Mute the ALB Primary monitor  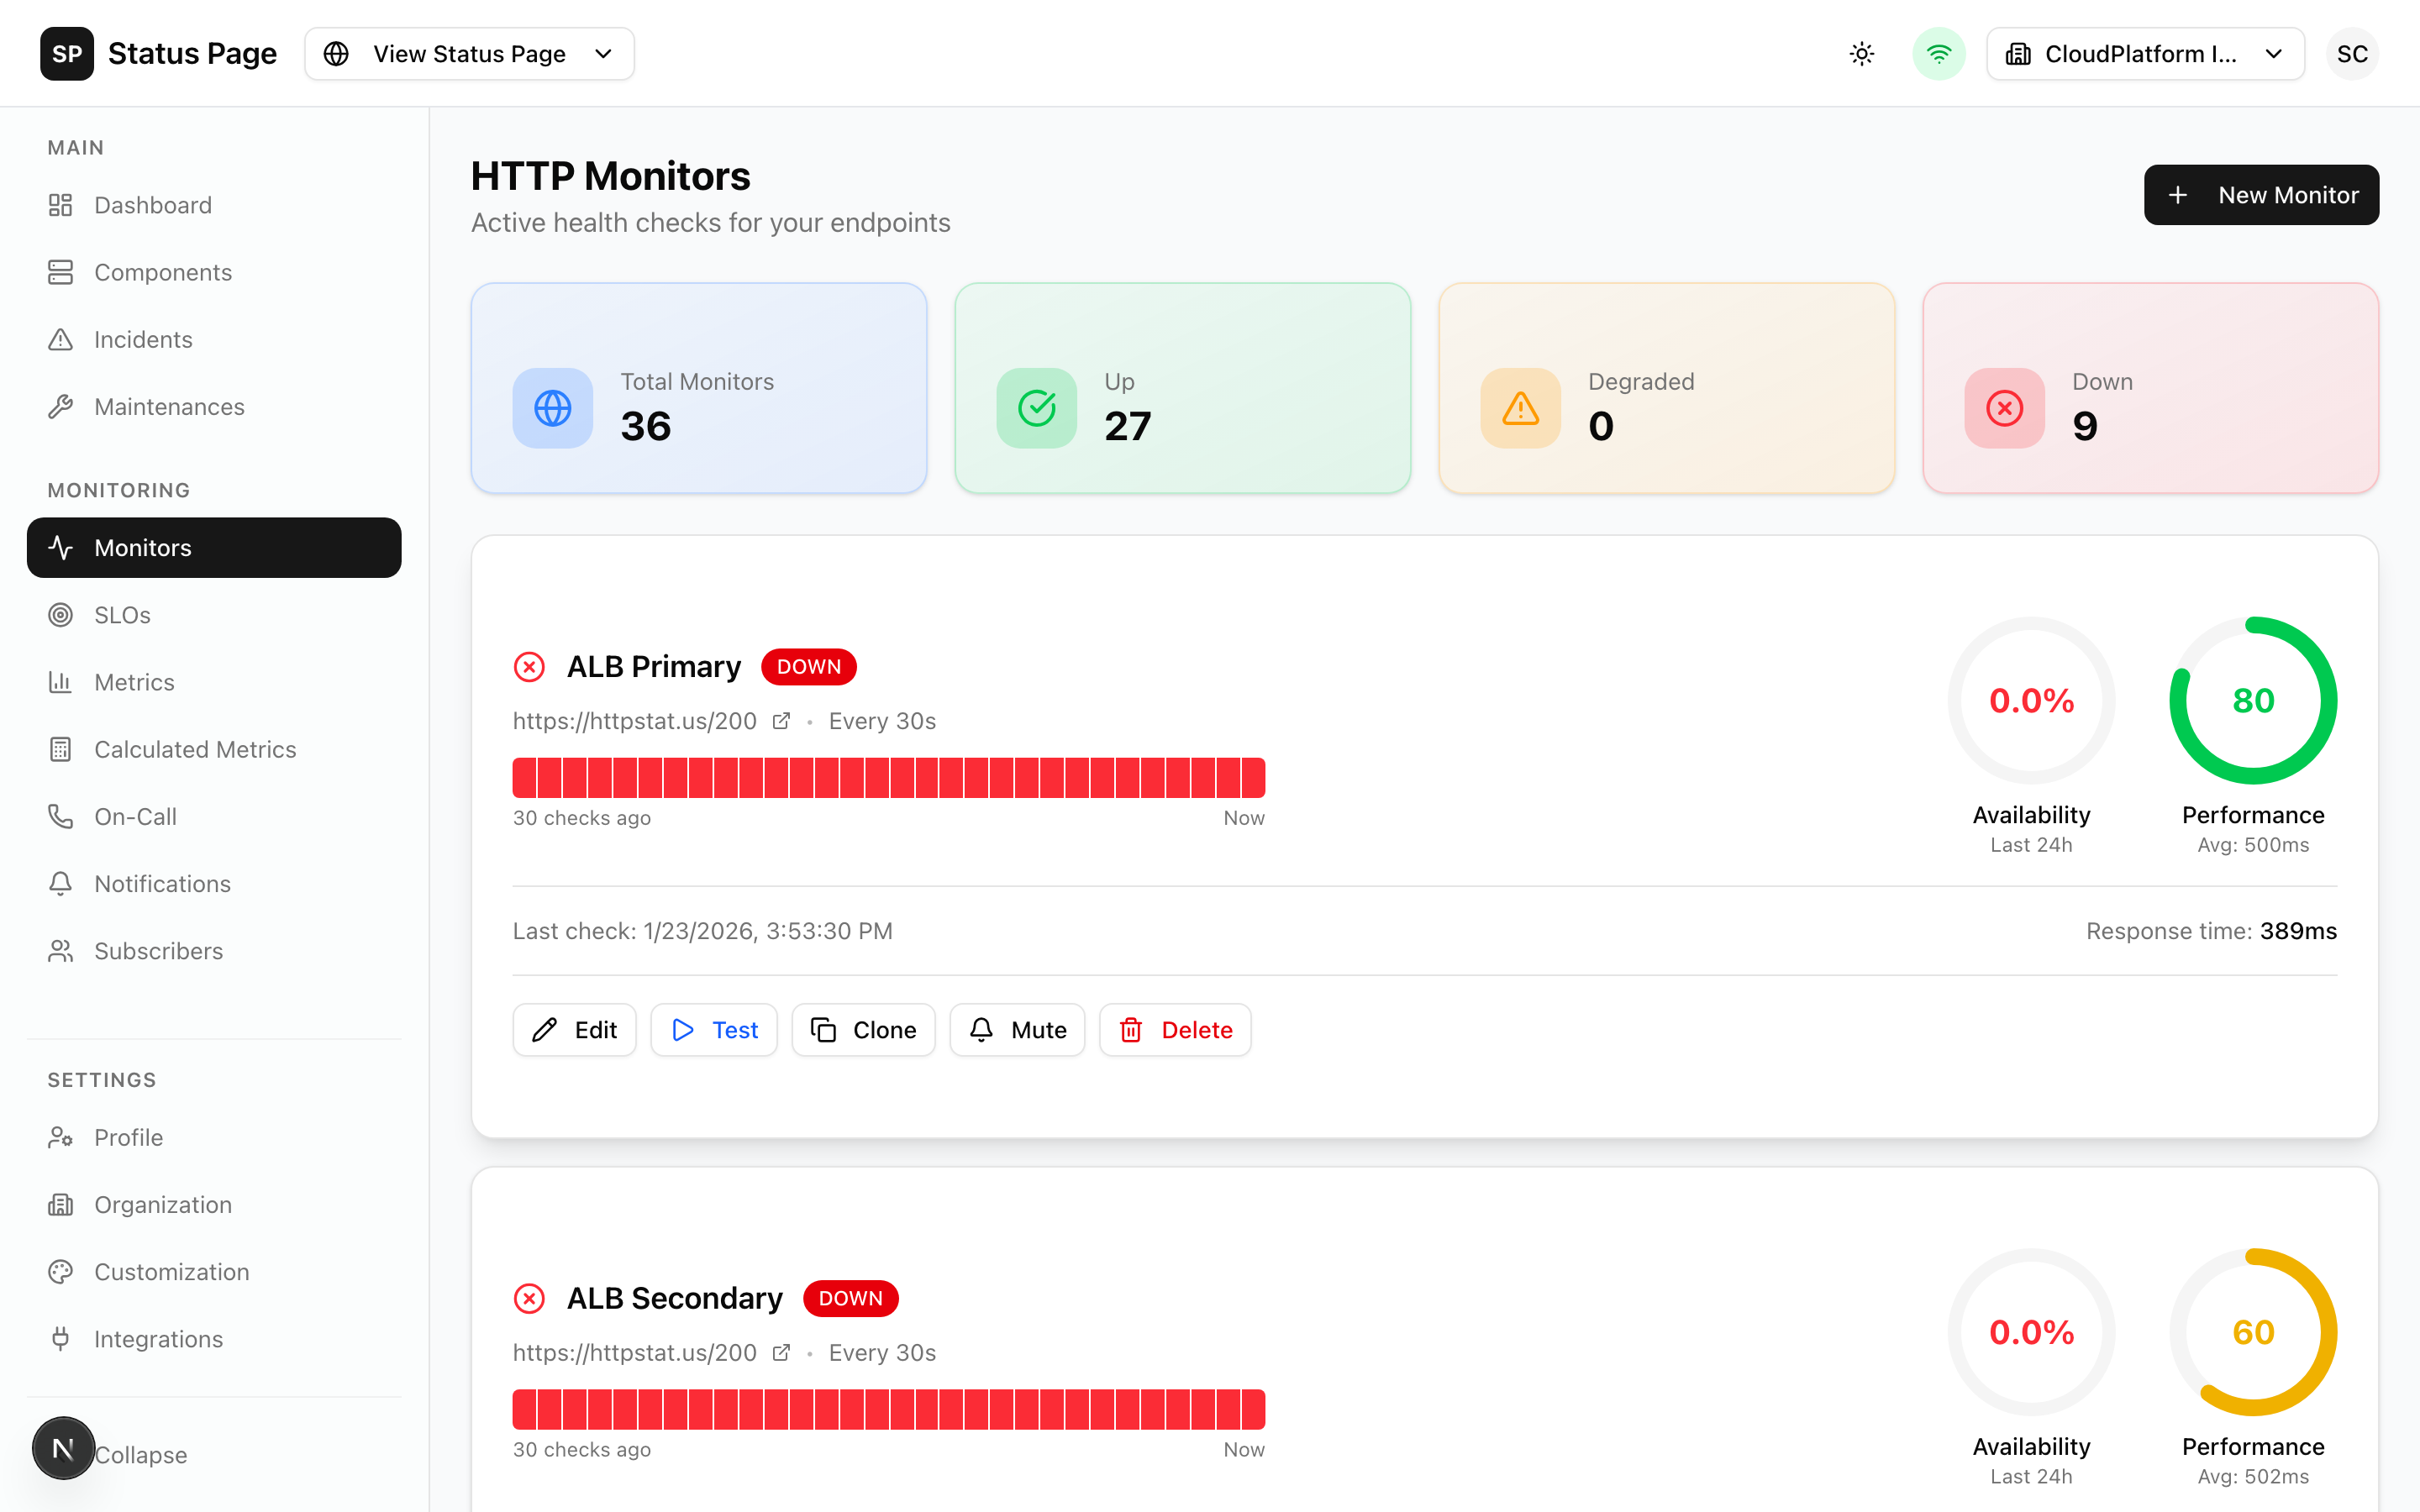tap(1016, 1030)
